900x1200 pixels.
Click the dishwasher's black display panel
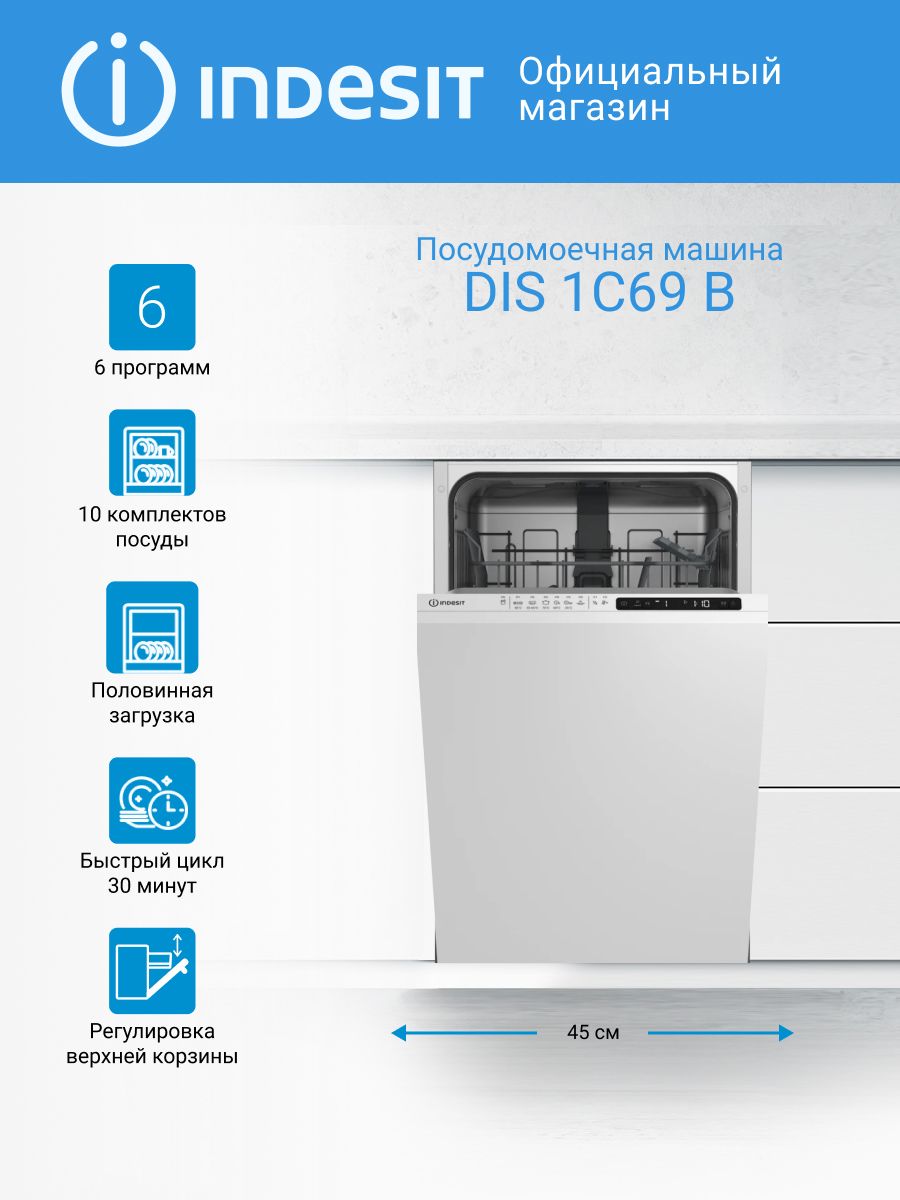[679, 604]
